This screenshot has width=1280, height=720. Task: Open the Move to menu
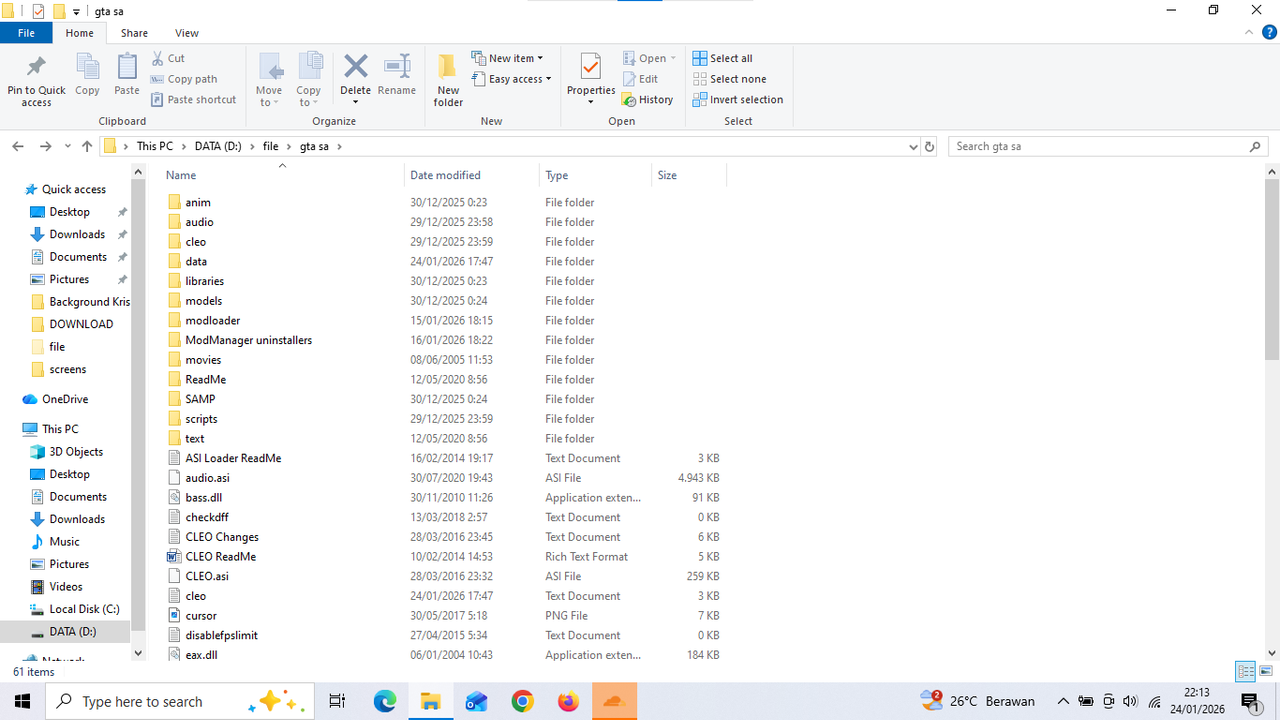[269, 80]
